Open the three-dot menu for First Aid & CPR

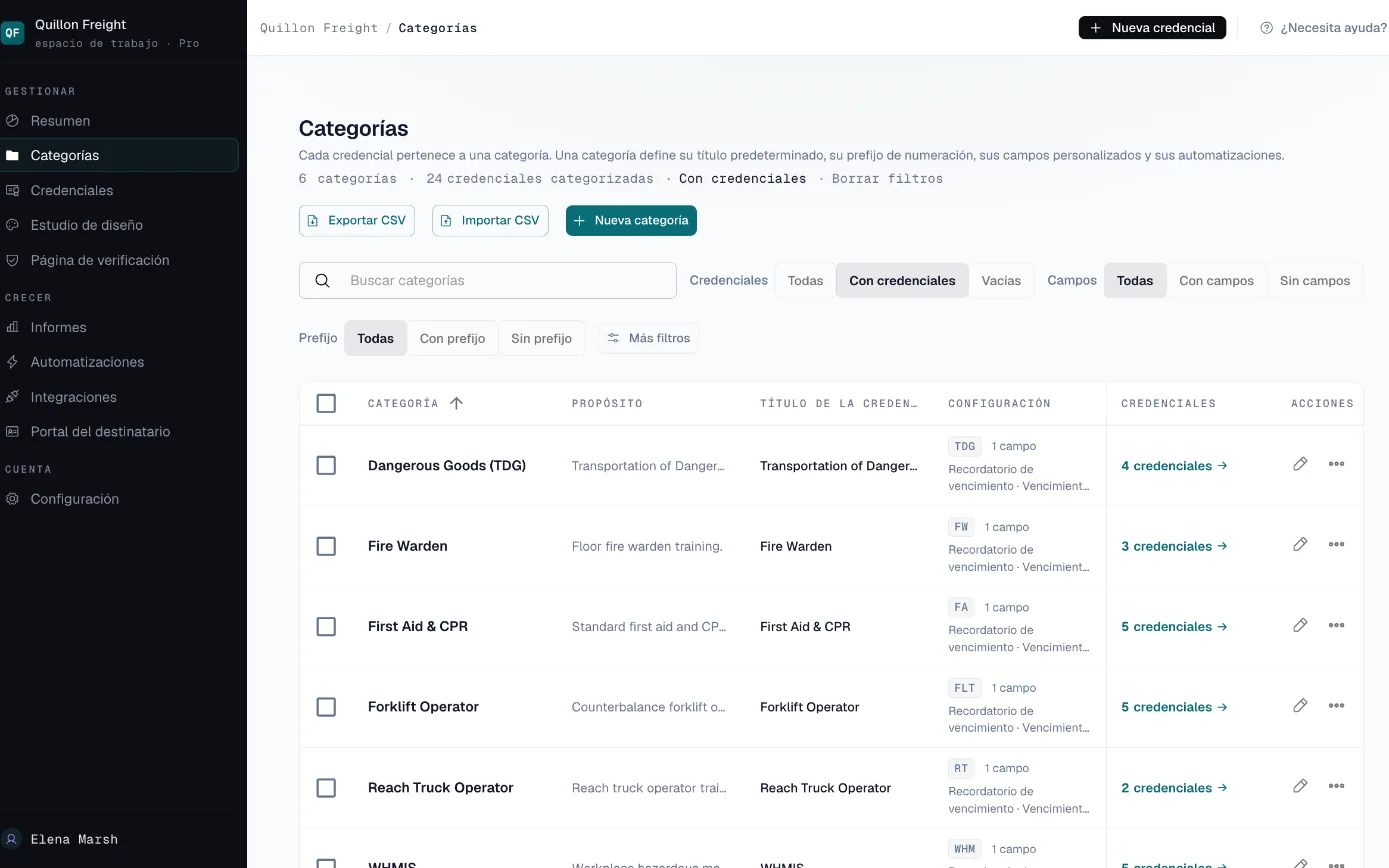[1336, 625]
